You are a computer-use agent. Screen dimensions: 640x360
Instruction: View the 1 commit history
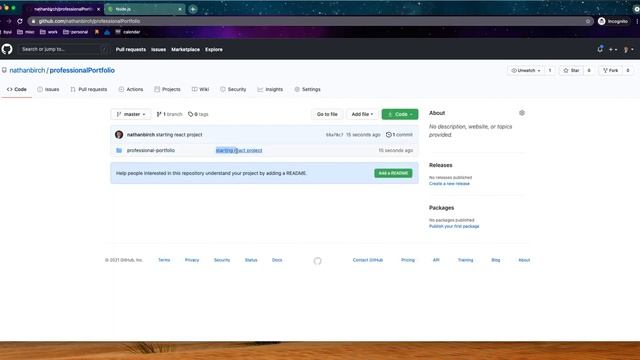(399, 135)
